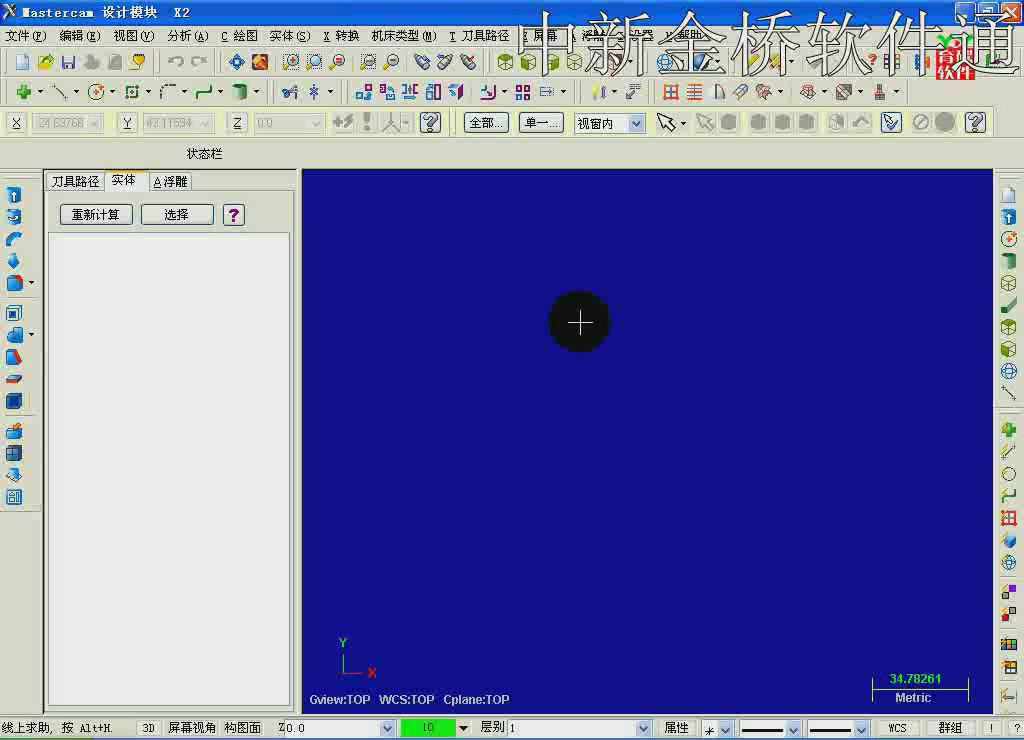This screenshot has height=740, width=1024.
Task: Click the Create rectangle tool icon
Action: pyautogui.click(x=132, y=92)
